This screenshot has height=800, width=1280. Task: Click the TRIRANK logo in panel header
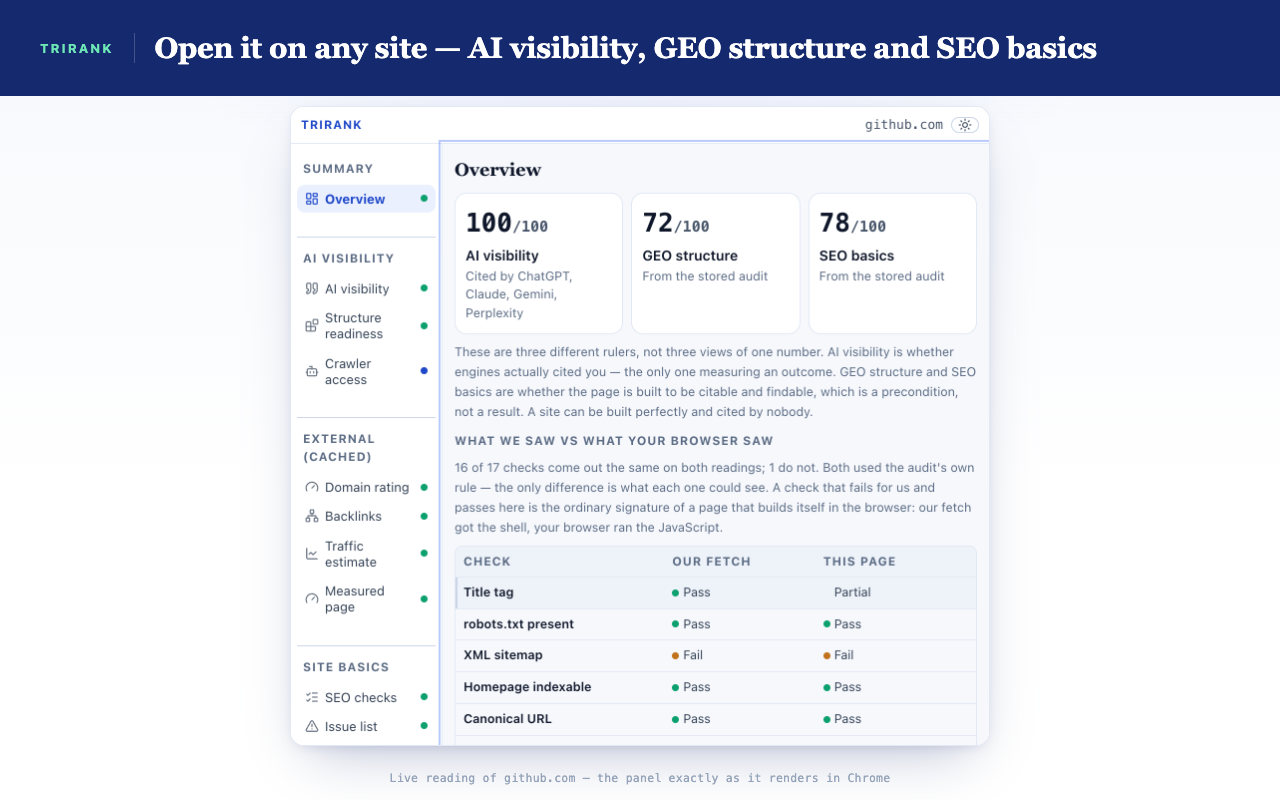point(331,125)
